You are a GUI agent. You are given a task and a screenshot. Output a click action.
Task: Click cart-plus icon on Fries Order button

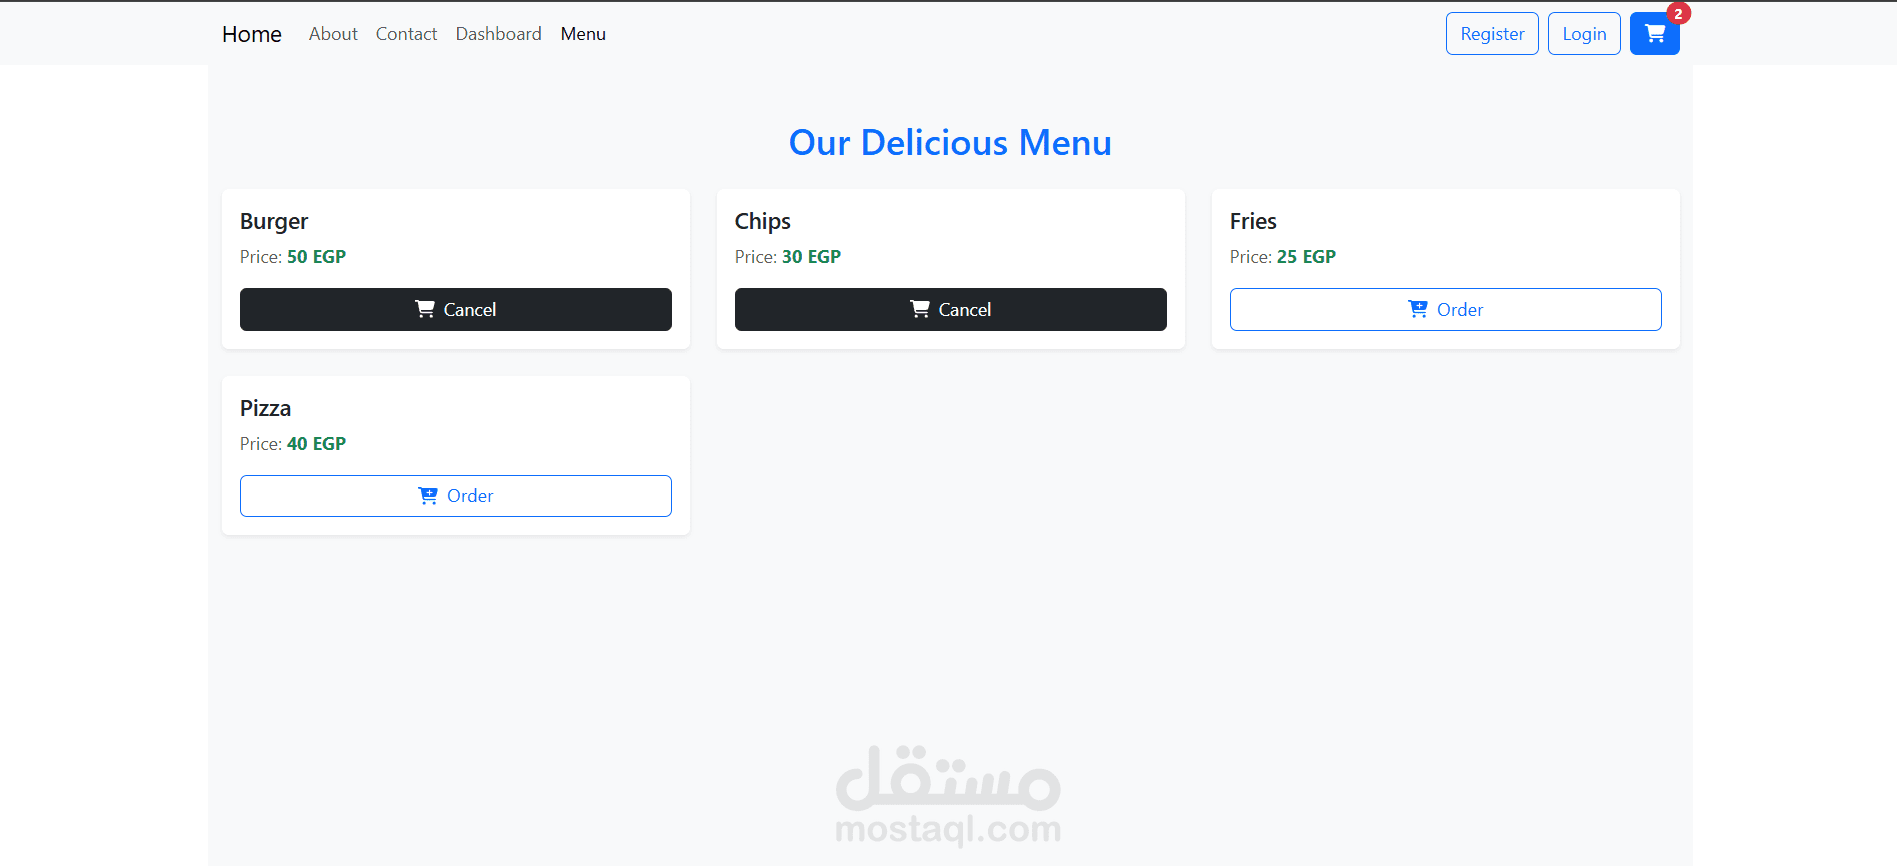[x=1418, y=309]
